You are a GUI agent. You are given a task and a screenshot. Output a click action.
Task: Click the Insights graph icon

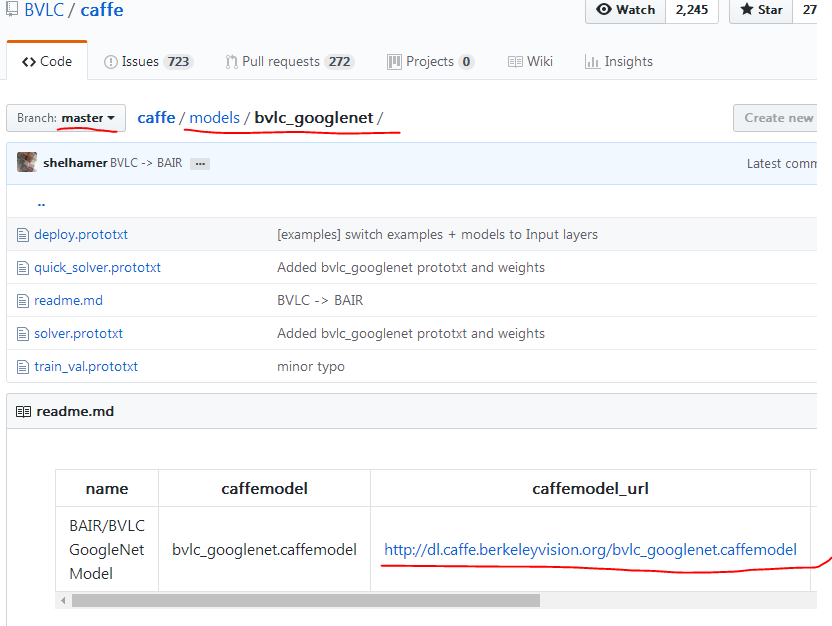[x=592, y=62]
